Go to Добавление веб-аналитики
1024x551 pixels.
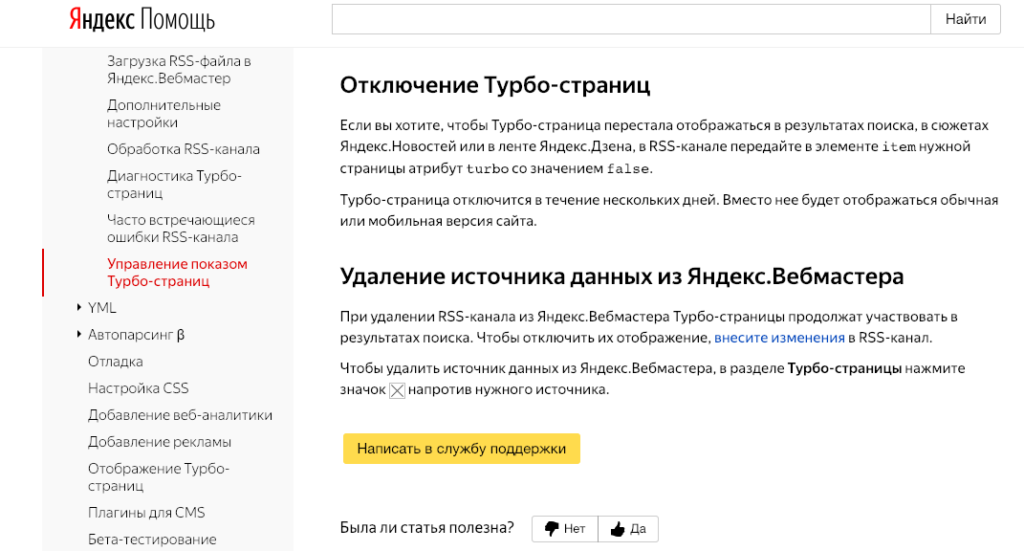click(x=180, y=415)
